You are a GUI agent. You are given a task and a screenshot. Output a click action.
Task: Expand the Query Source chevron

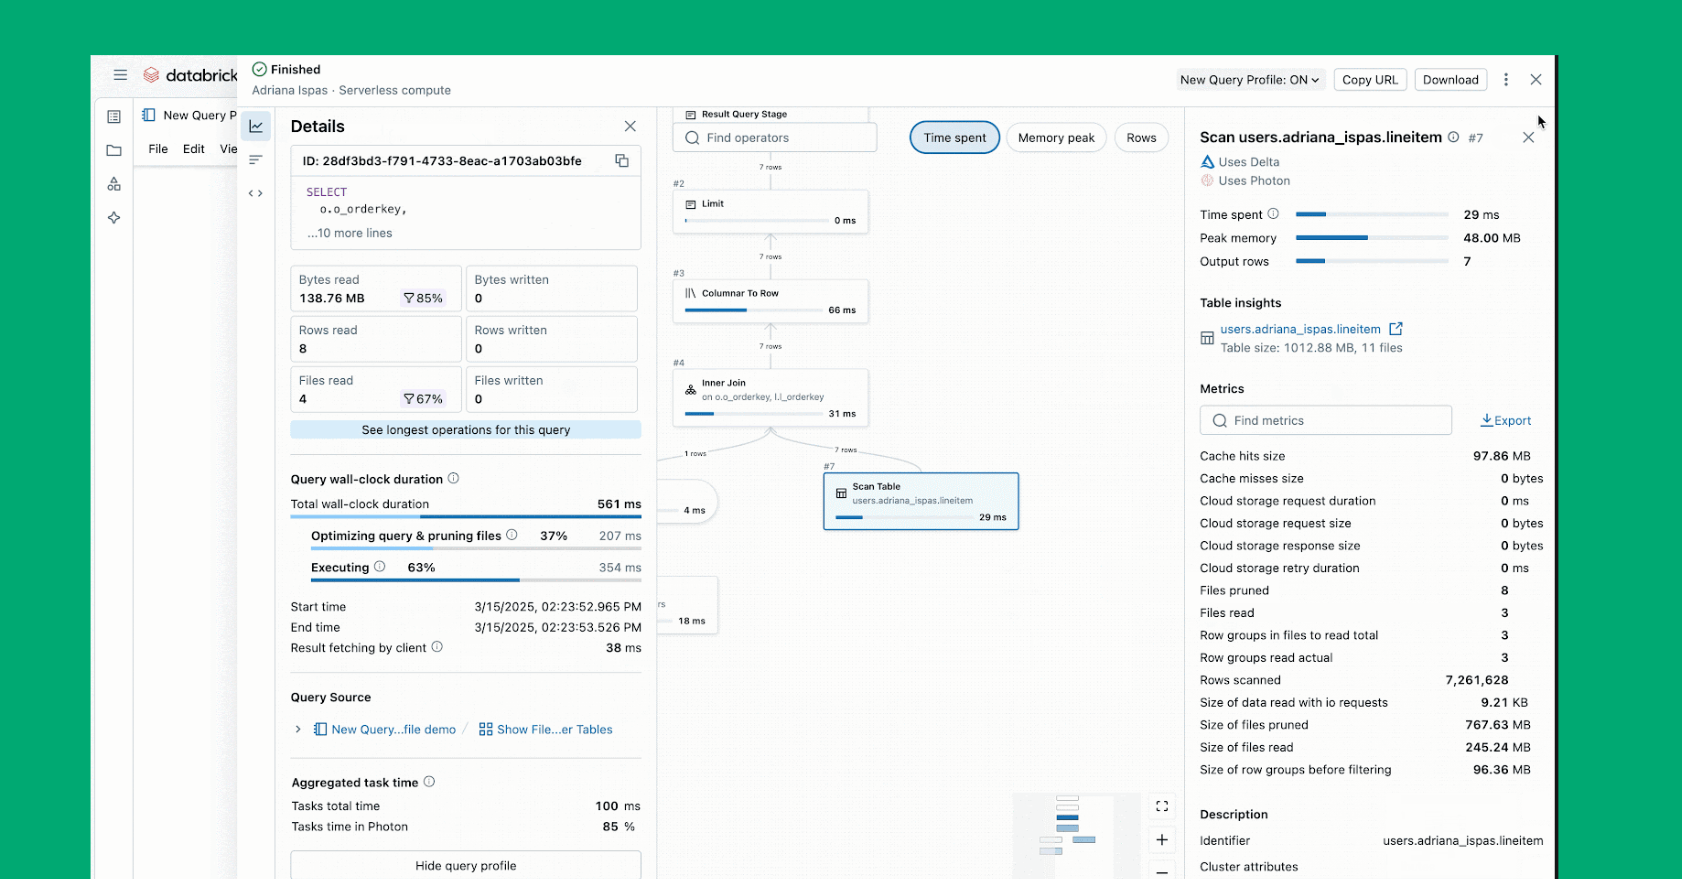(298, 729)
